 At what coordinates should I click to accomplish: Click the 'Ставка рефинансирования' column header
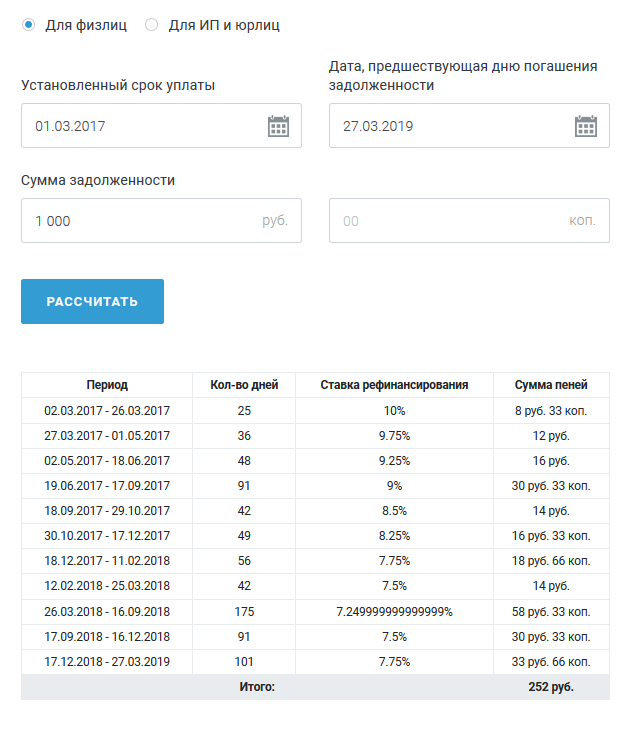tap(394, 385)
